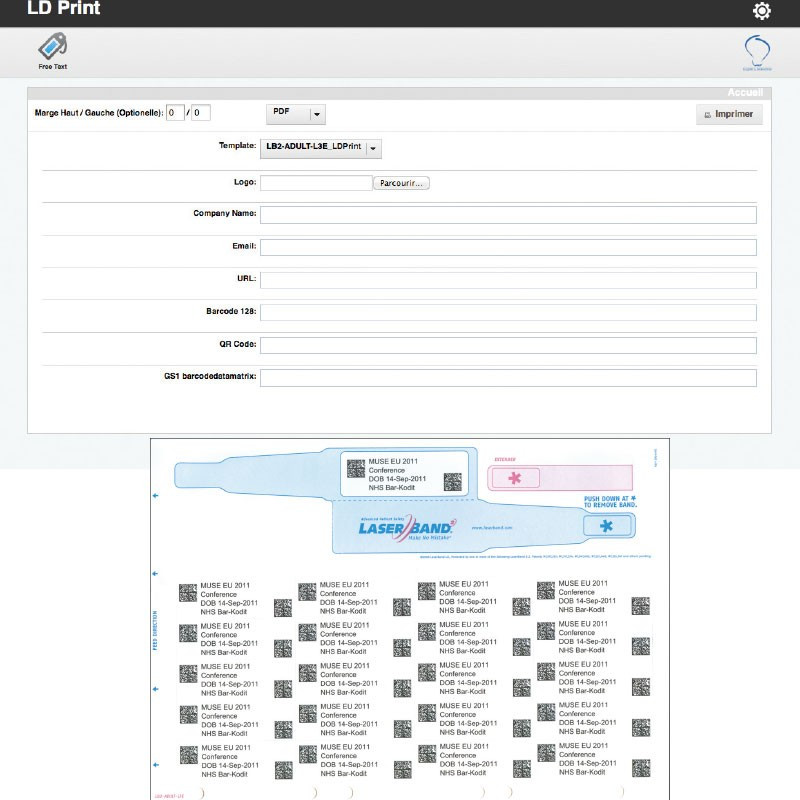Open settings with the gear icon

point(762,11)
